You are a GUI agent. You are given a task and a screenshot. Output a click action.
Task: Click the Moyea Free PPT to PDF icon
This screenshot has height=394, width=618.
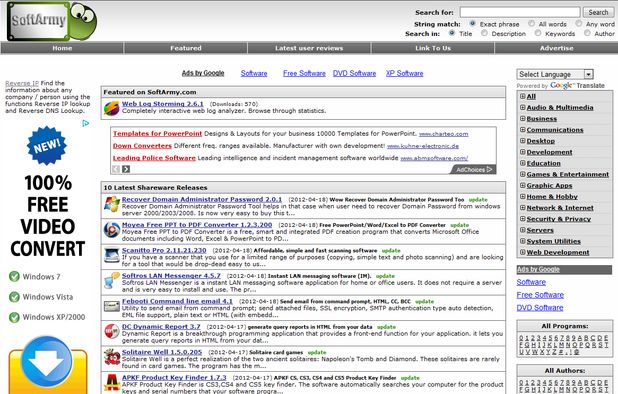[x=112, y=229]
